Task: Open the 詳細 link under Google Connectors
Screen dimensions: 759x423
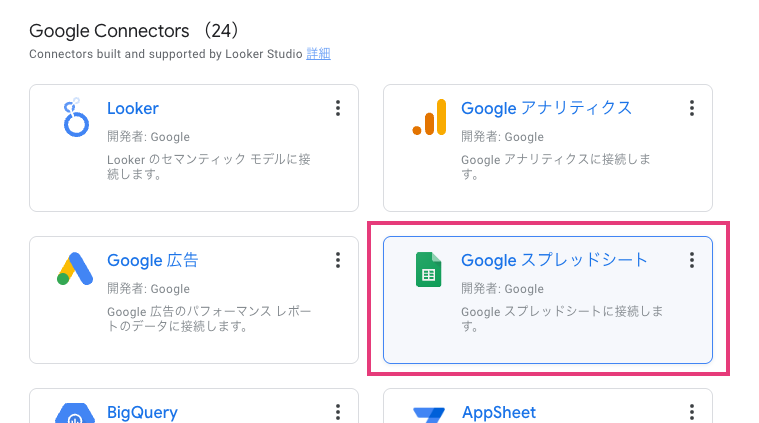Action: (318, 54)
